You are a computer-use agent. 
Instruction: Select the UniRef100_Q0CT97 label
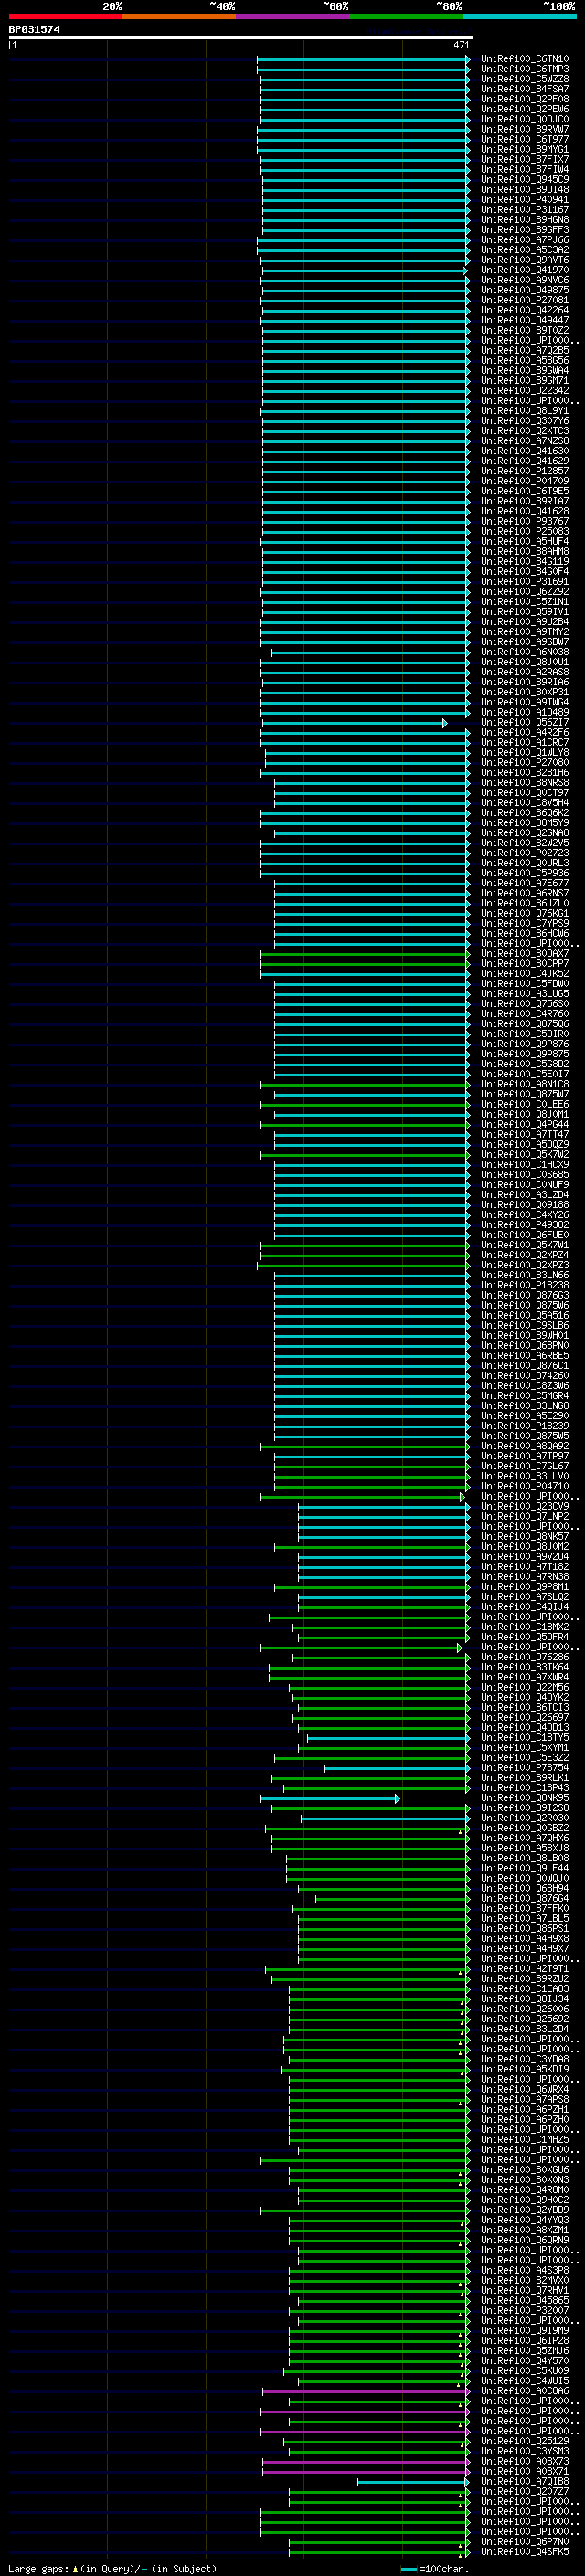pyautogui.click(x=525, y=793)
